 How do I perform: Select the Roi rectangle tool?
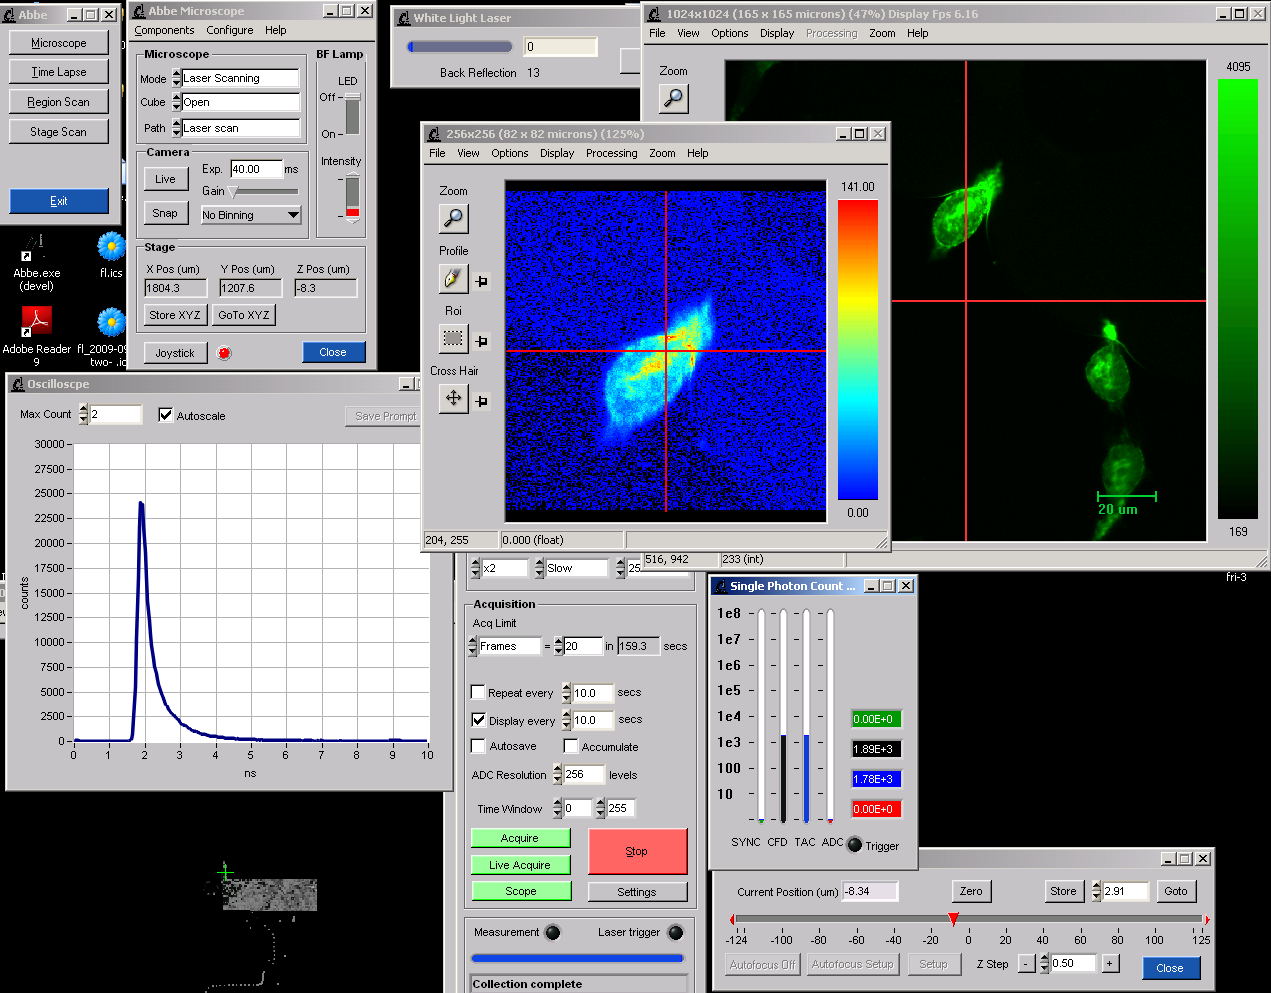pyautogui.click(x=453, y=339)
